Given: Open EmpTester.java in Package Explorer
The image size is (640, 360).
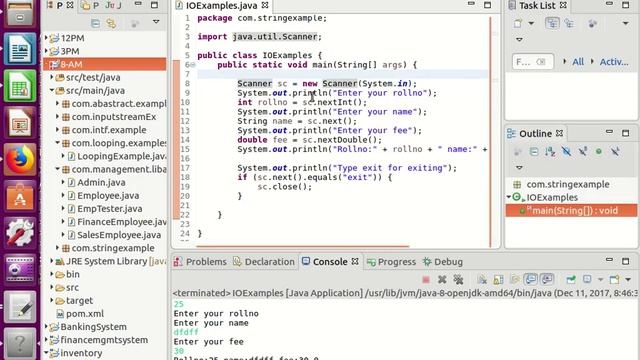Looking at the screenshot, I should tap(110, 209).
